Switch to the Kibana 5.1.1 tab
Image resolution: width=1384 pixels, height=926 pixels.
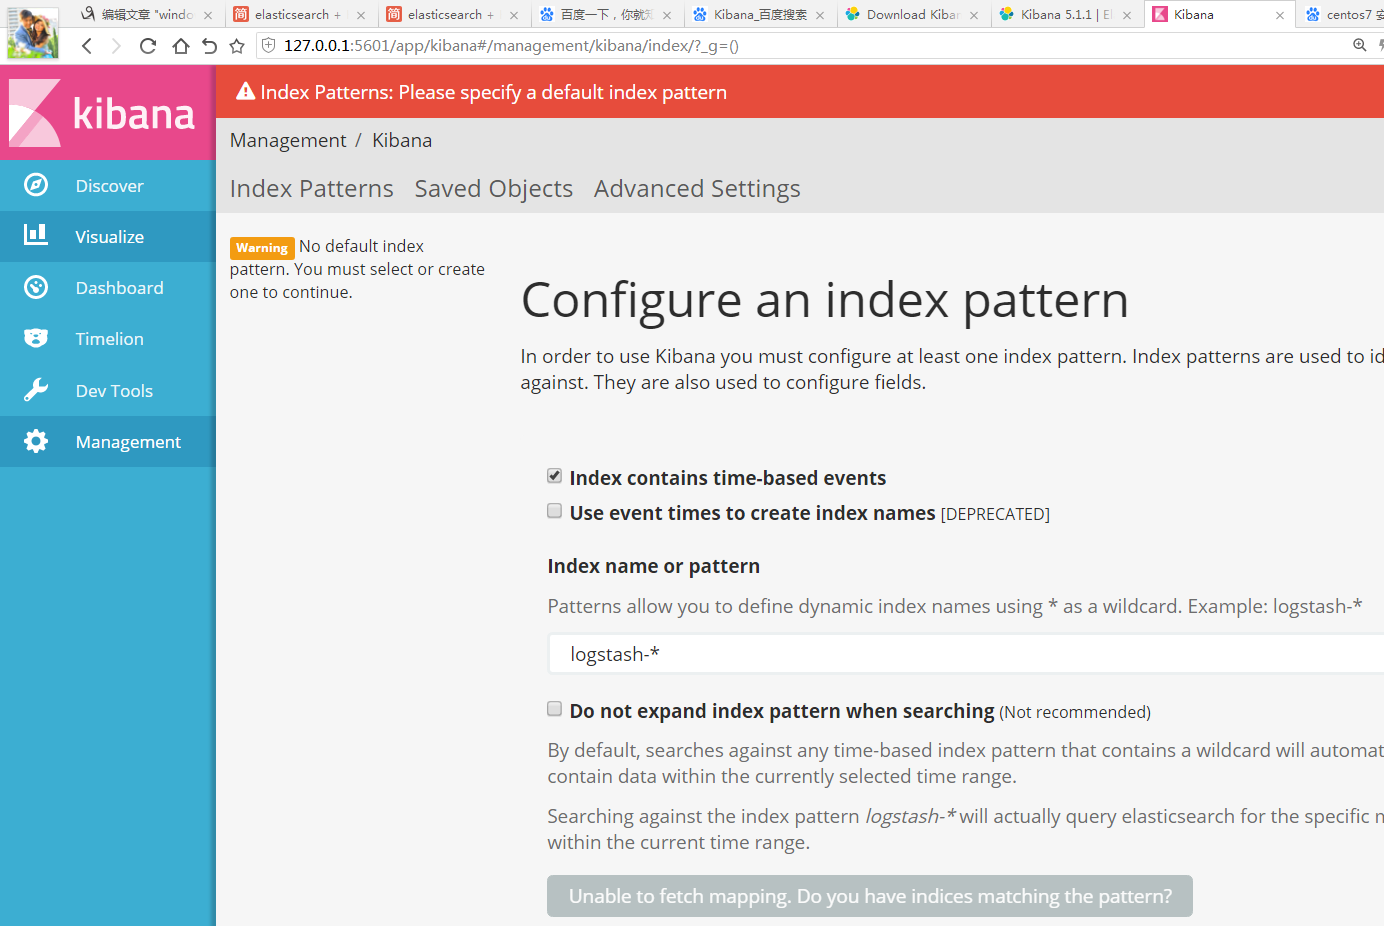(x=1065, y=15)
